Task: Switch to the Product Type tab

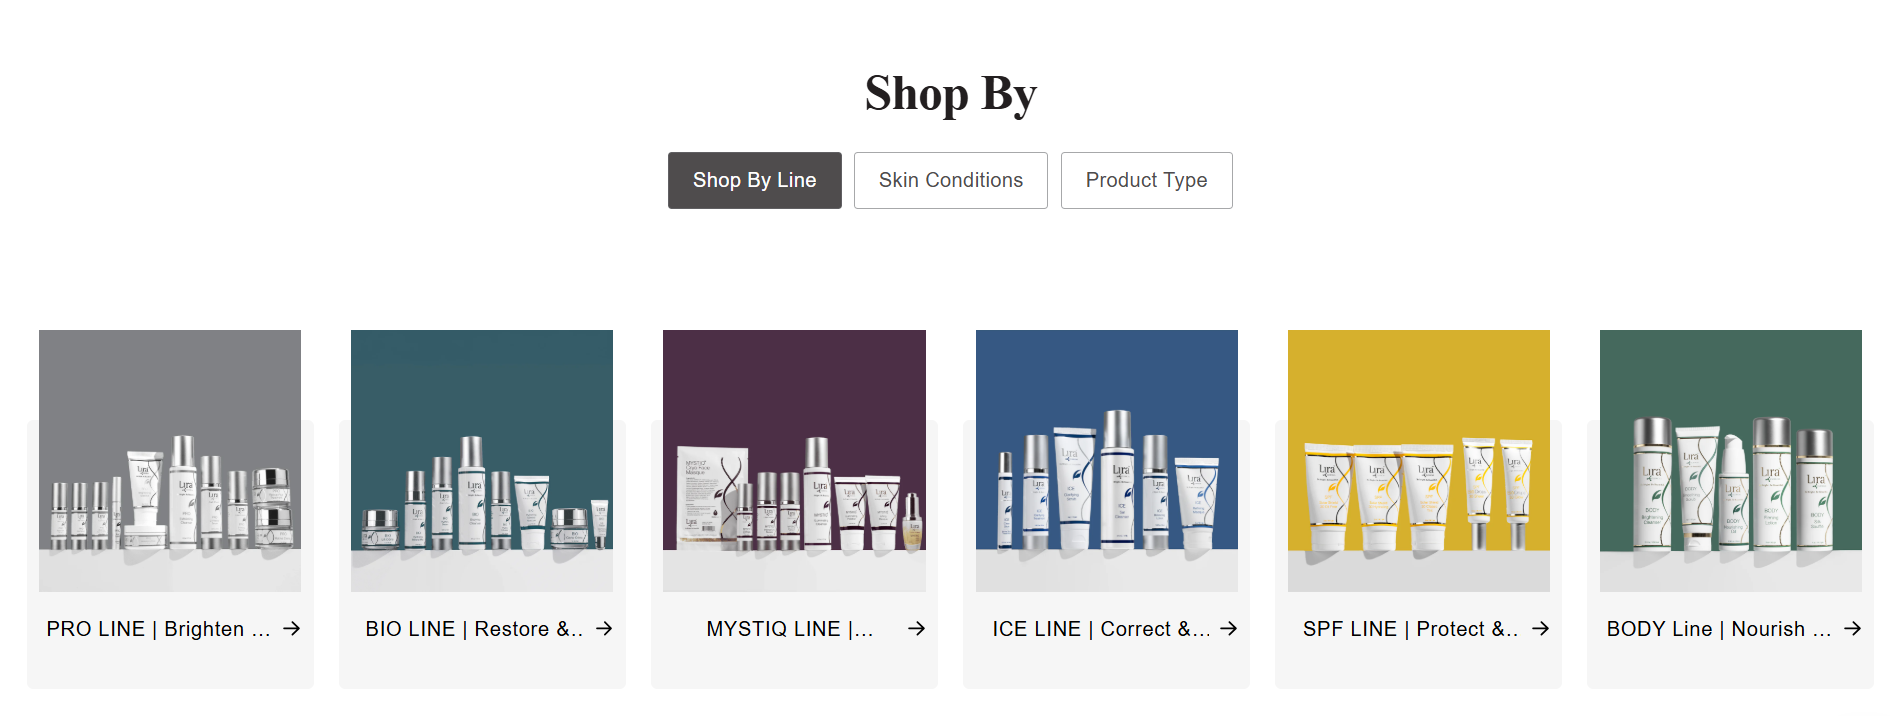Action: pyautogui.click(x=1146, y=181)
